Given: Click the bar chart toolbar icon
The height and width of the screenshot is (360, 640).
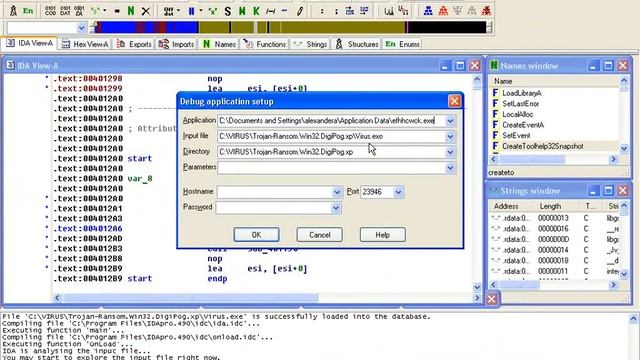Looking at the screenshot, I should [x=389, y=11].
